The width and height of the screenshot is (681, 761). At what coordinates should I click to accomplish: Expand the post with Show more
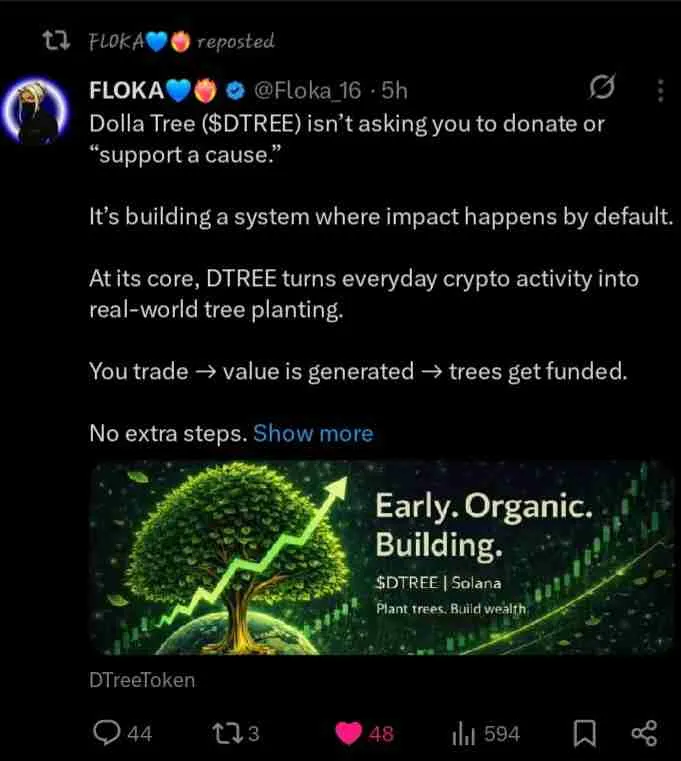tap(313, 433)
